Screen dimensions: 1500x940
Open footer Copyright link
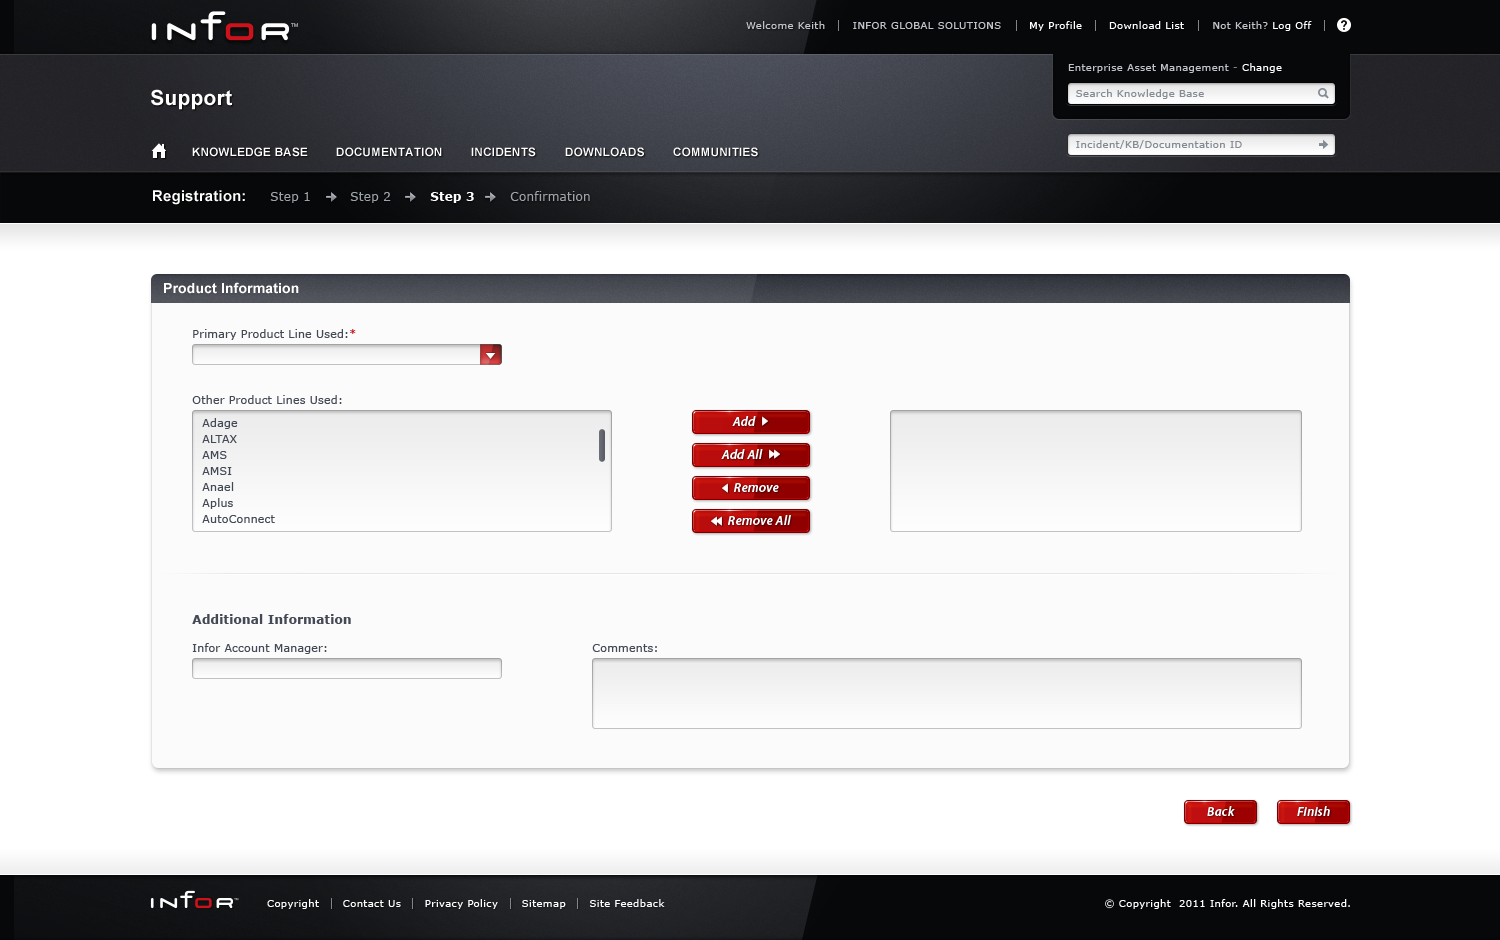tap(293, 904)
